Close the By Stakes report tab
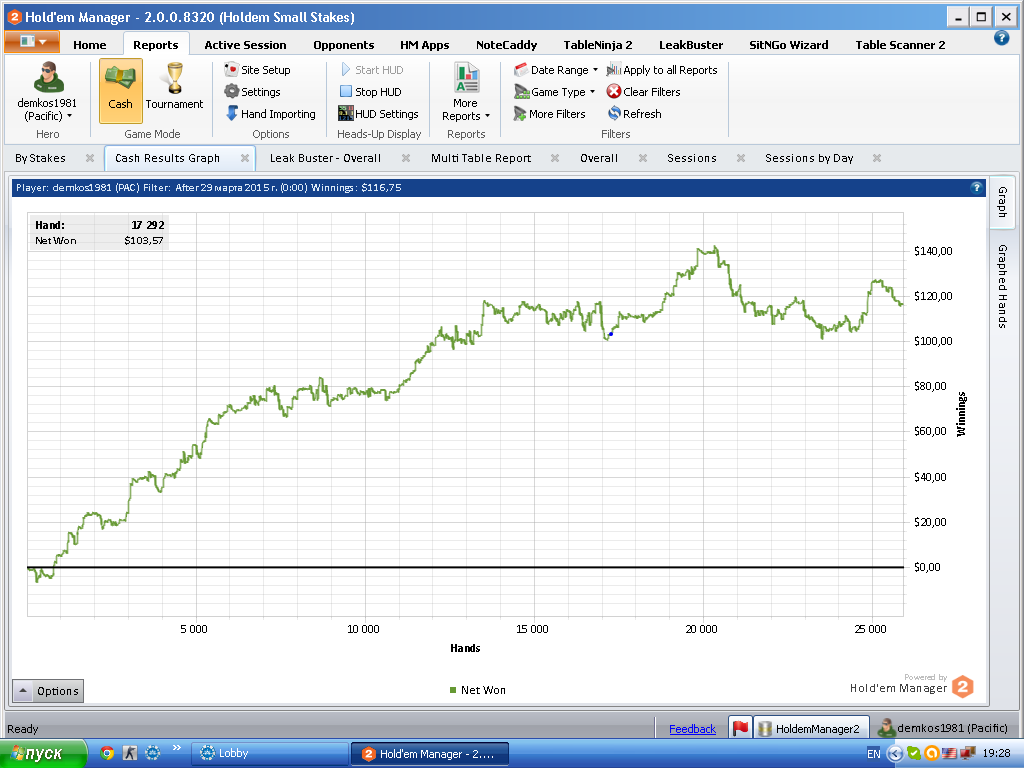 [x=90, y=158]
